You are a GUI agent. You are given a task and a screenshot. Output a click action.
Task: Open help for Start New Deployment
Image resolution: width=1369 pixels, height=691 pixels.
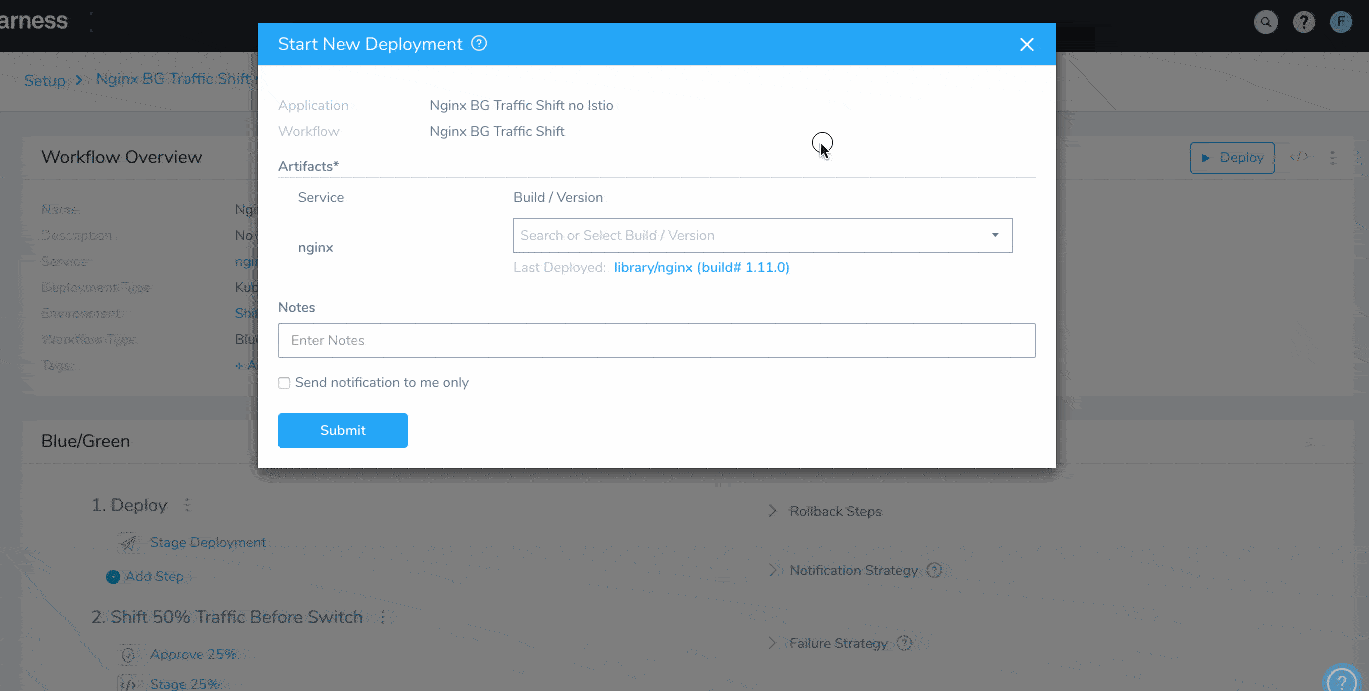click(x=479, y=44)
